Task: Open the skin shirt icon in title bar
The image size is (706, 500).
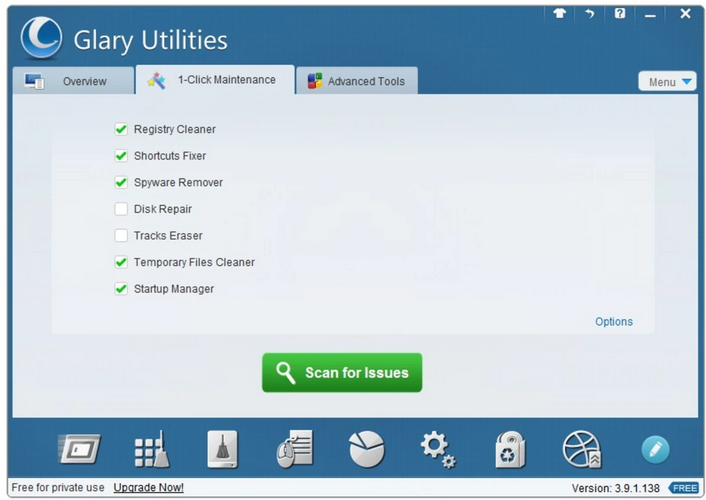Action: (559, 14)
